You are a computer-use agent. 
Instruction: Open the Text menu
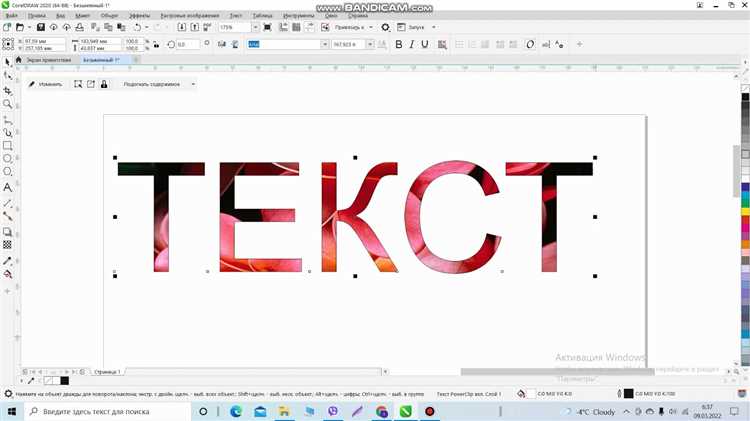click(236, 16)
